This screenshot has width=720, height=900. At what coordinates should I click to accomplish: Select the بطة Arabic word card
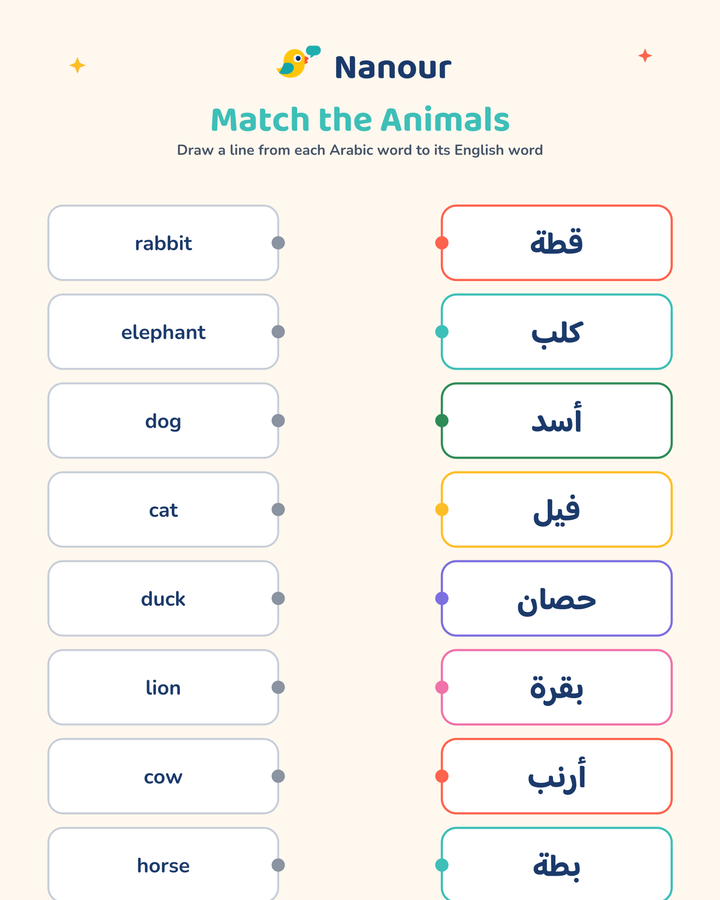[x=556, y=864]
